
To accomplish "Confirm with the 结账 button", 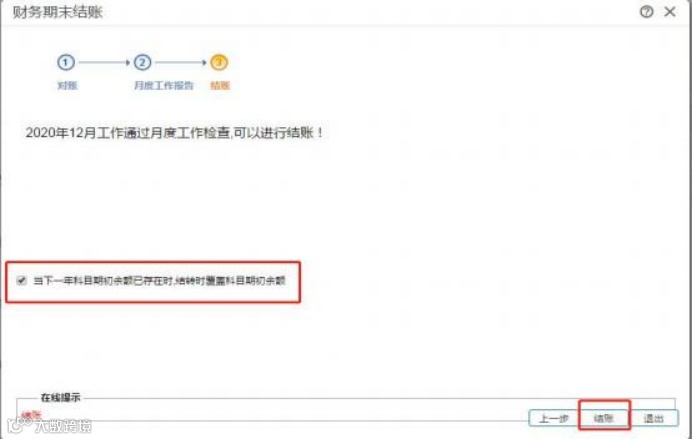I will tap(604, 418).
